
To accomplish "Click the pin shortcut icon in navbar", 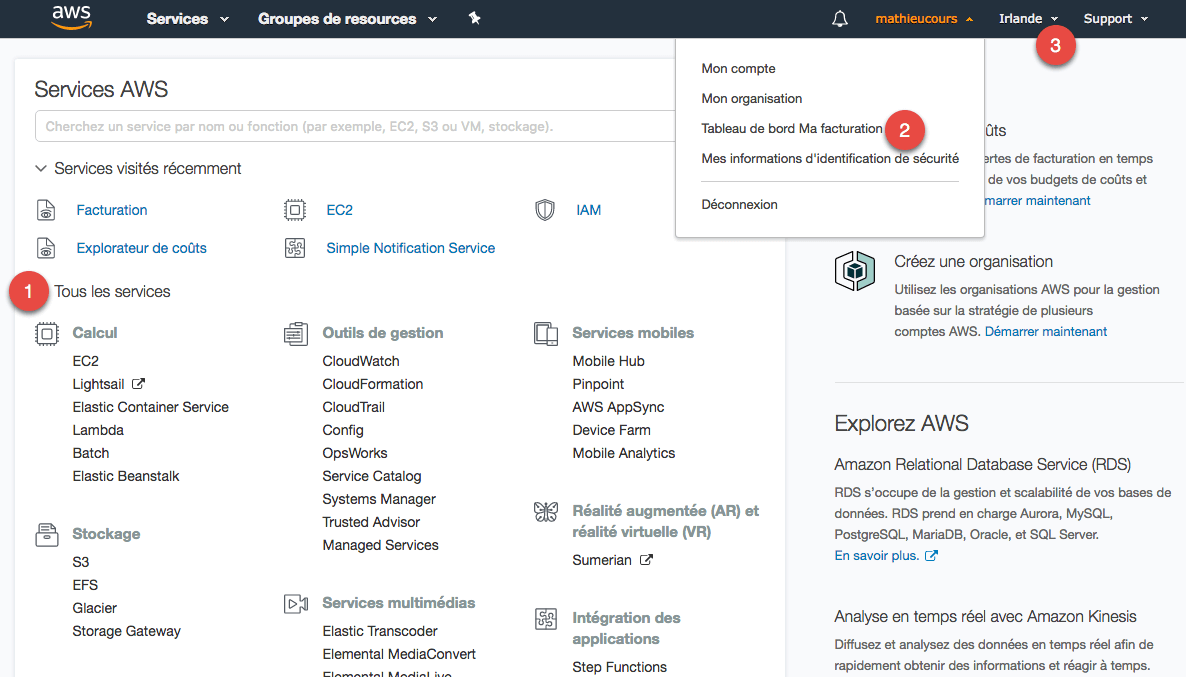I will click(474, 18).
